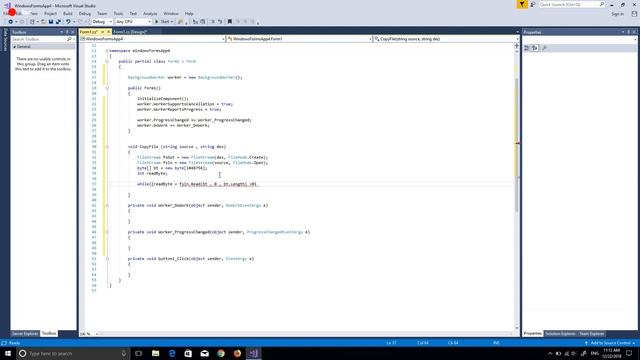Click the while(readByte code line
The image size is (640, 360).
198,184
